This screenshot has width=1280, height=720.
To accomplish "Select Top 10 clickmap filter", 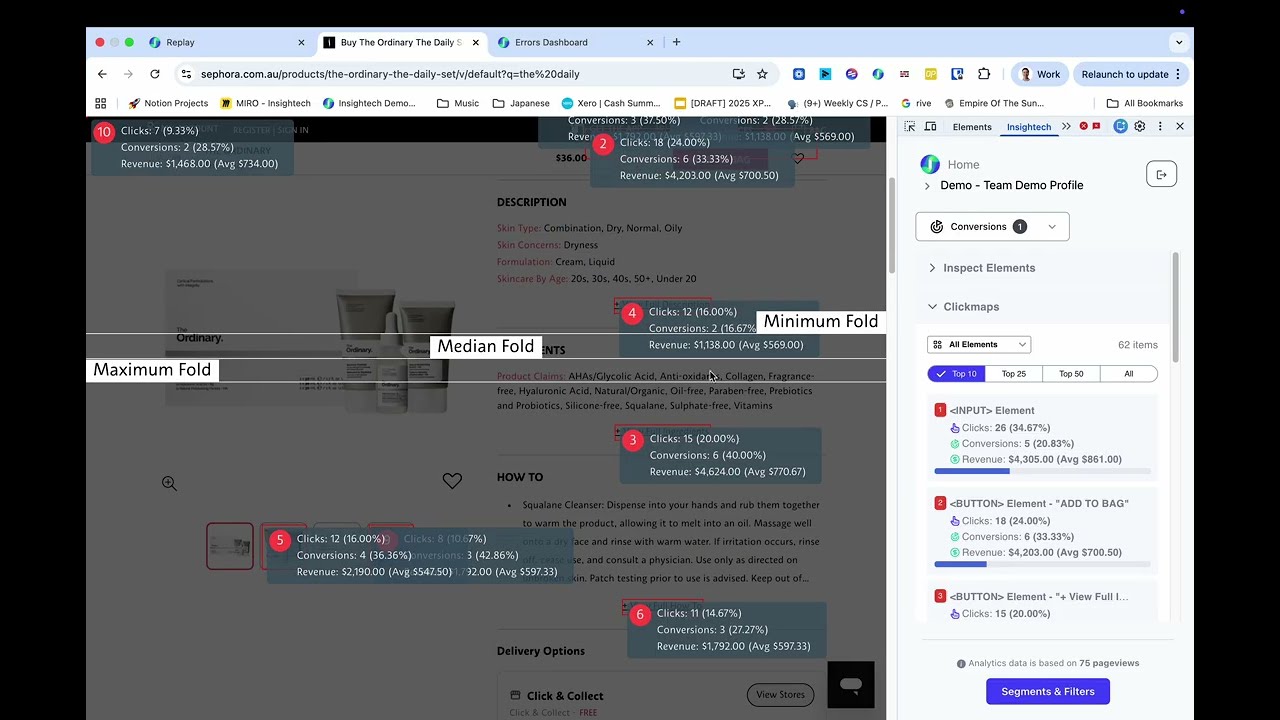I will point(956,374).
